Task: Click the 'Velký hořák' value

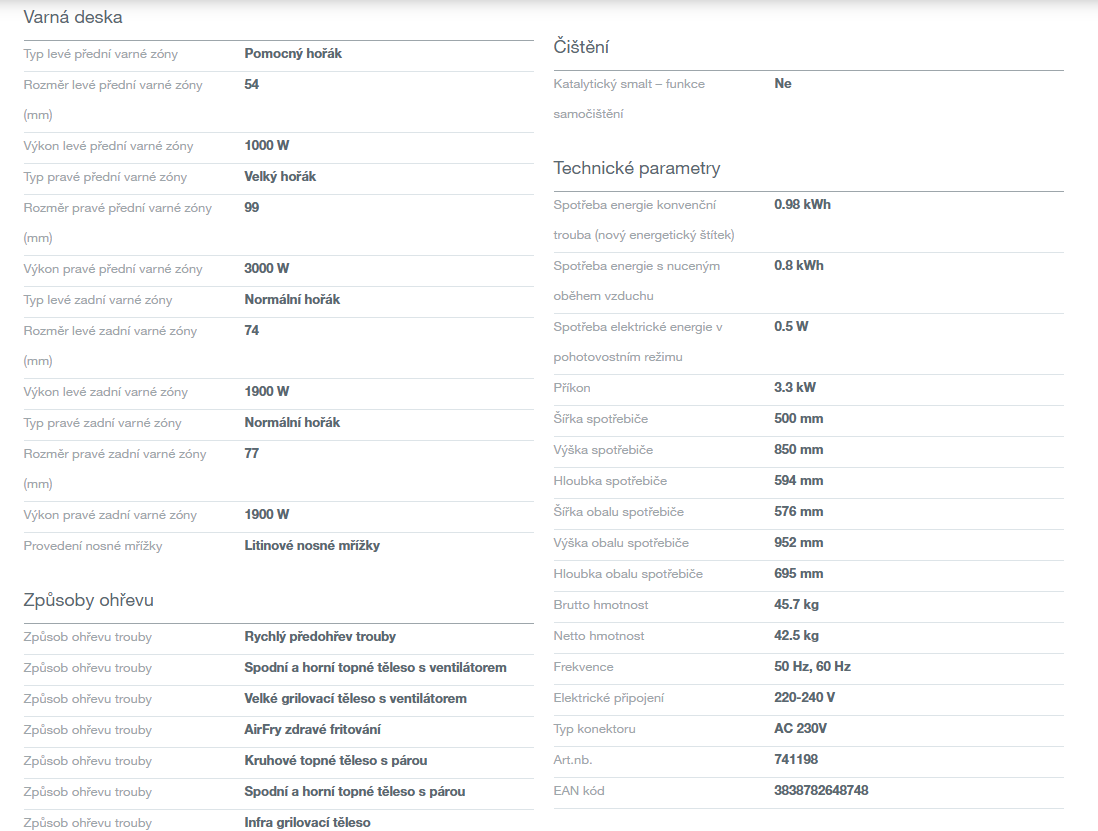Action: 280,177
